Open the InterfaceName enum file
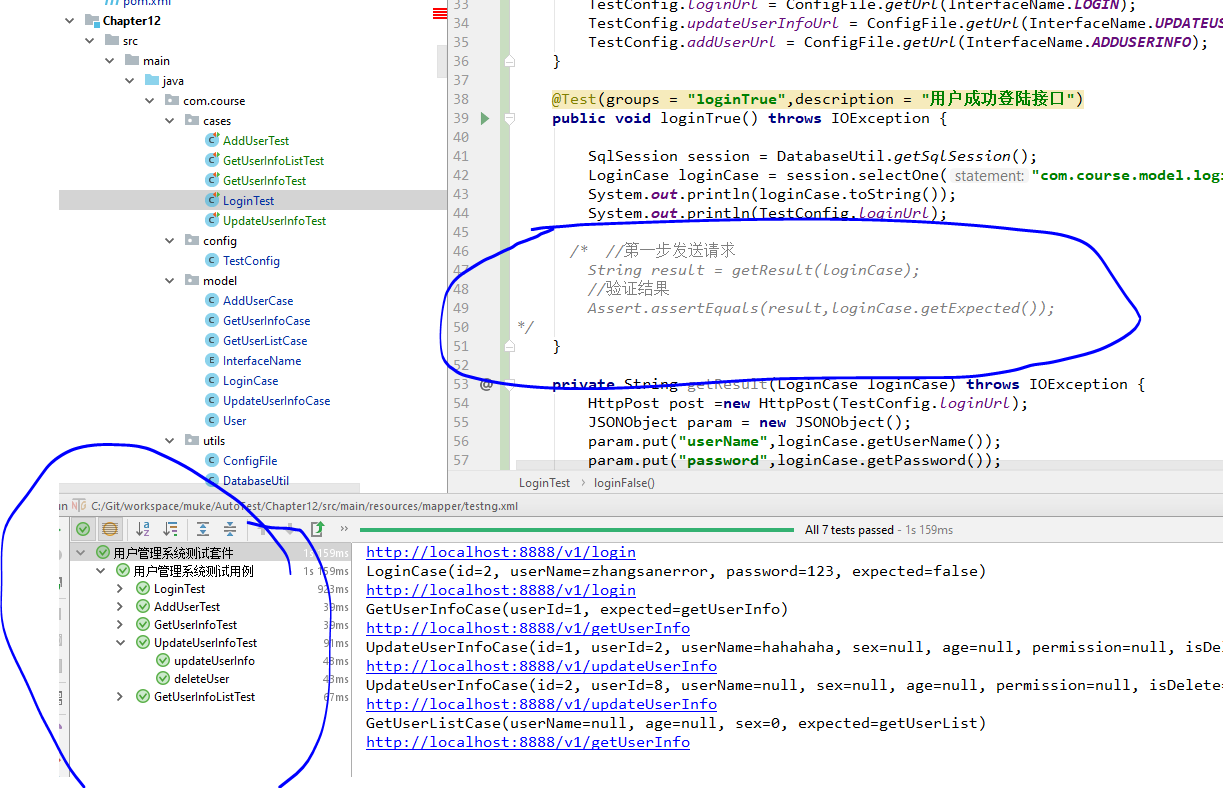Image resolution: width=1223 pixels, height=788 pixels. pyautogui.click(x=261, y=361)
